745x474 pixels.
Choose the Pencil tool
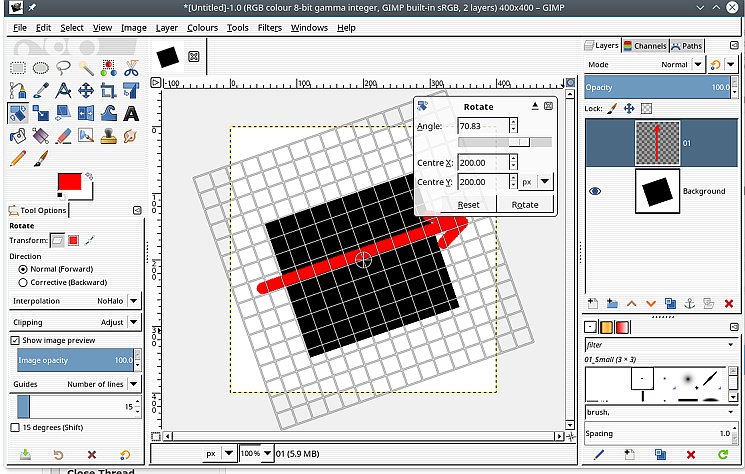pyautogui.click(x=17, y=157)
